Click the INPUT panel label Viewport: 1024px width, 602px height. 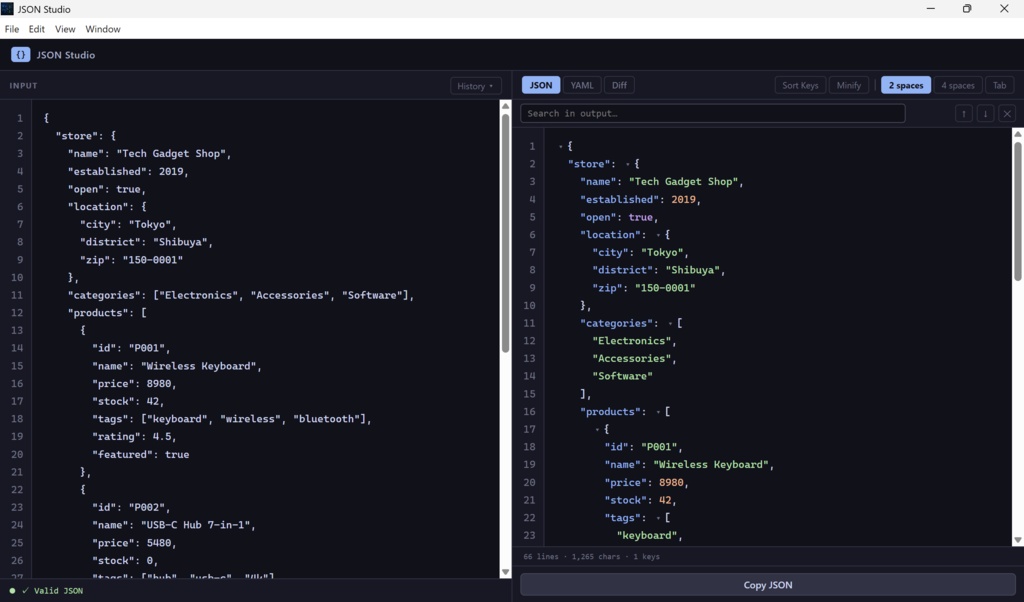24,86
